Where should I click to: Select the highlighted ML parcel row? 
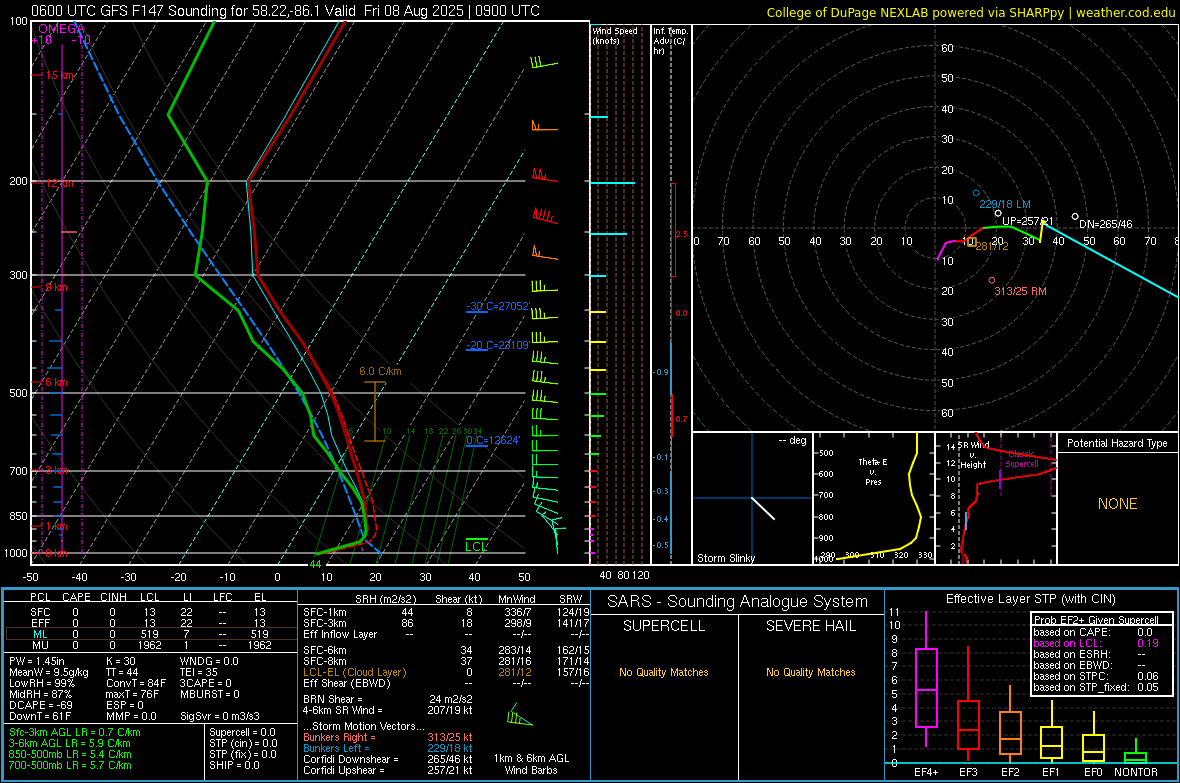[151, 634]
